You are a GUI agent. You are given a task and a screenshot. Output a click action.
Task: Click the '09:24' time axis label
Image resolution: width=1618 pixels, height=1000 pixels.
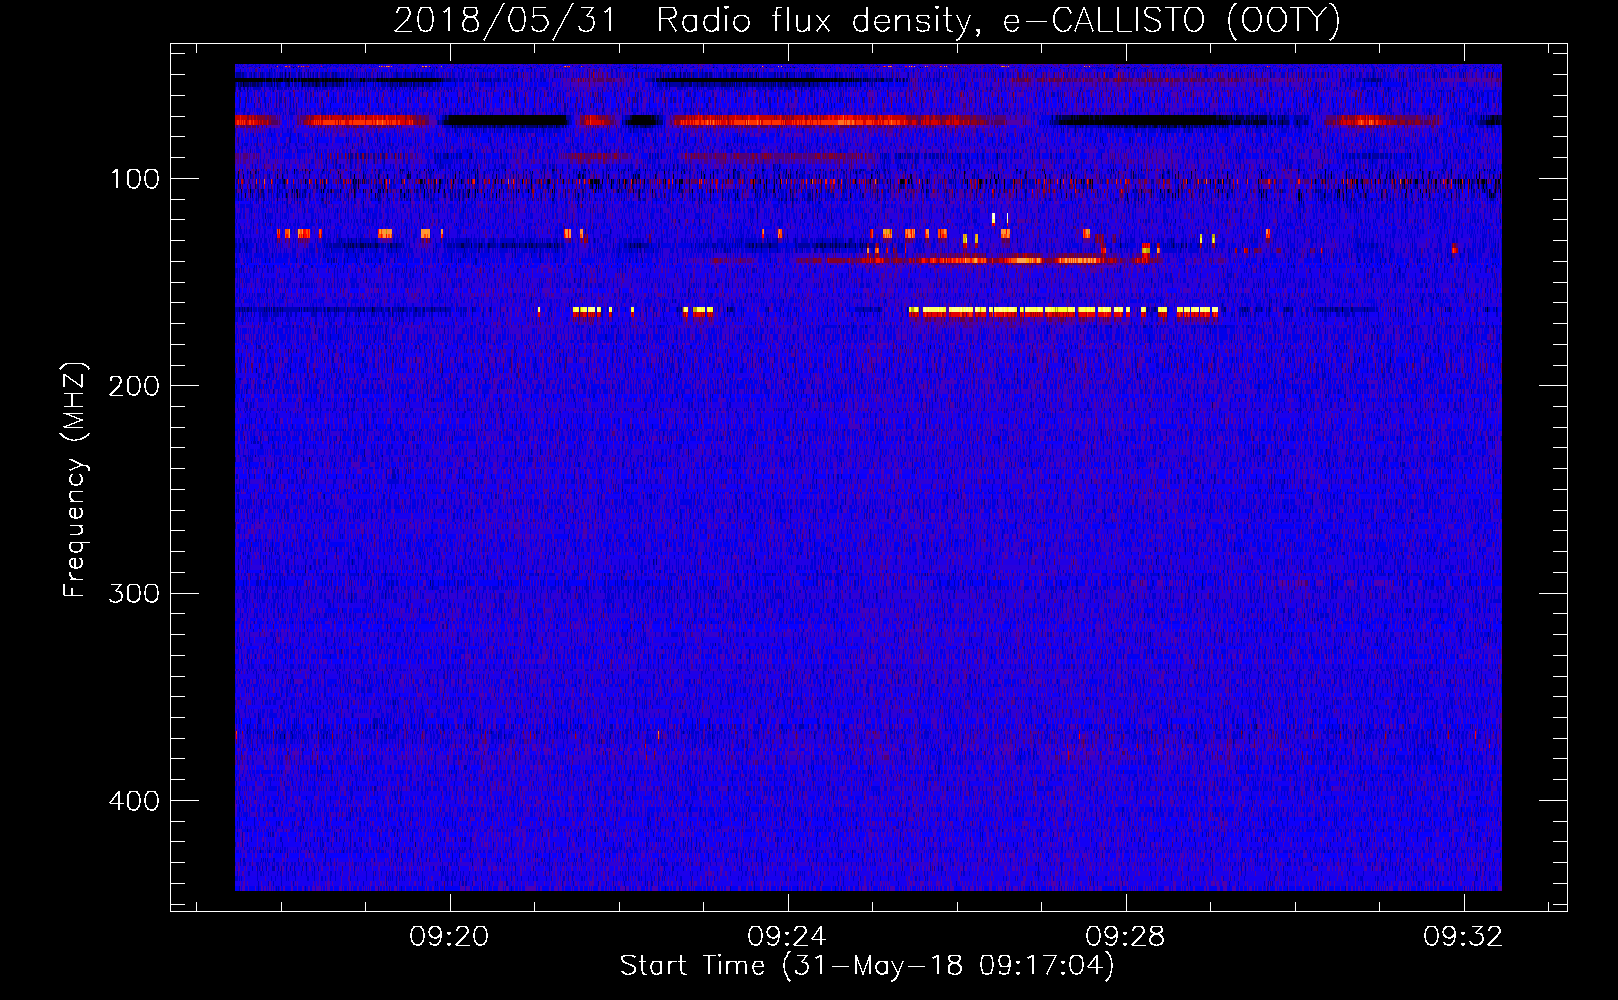point(787,937)
